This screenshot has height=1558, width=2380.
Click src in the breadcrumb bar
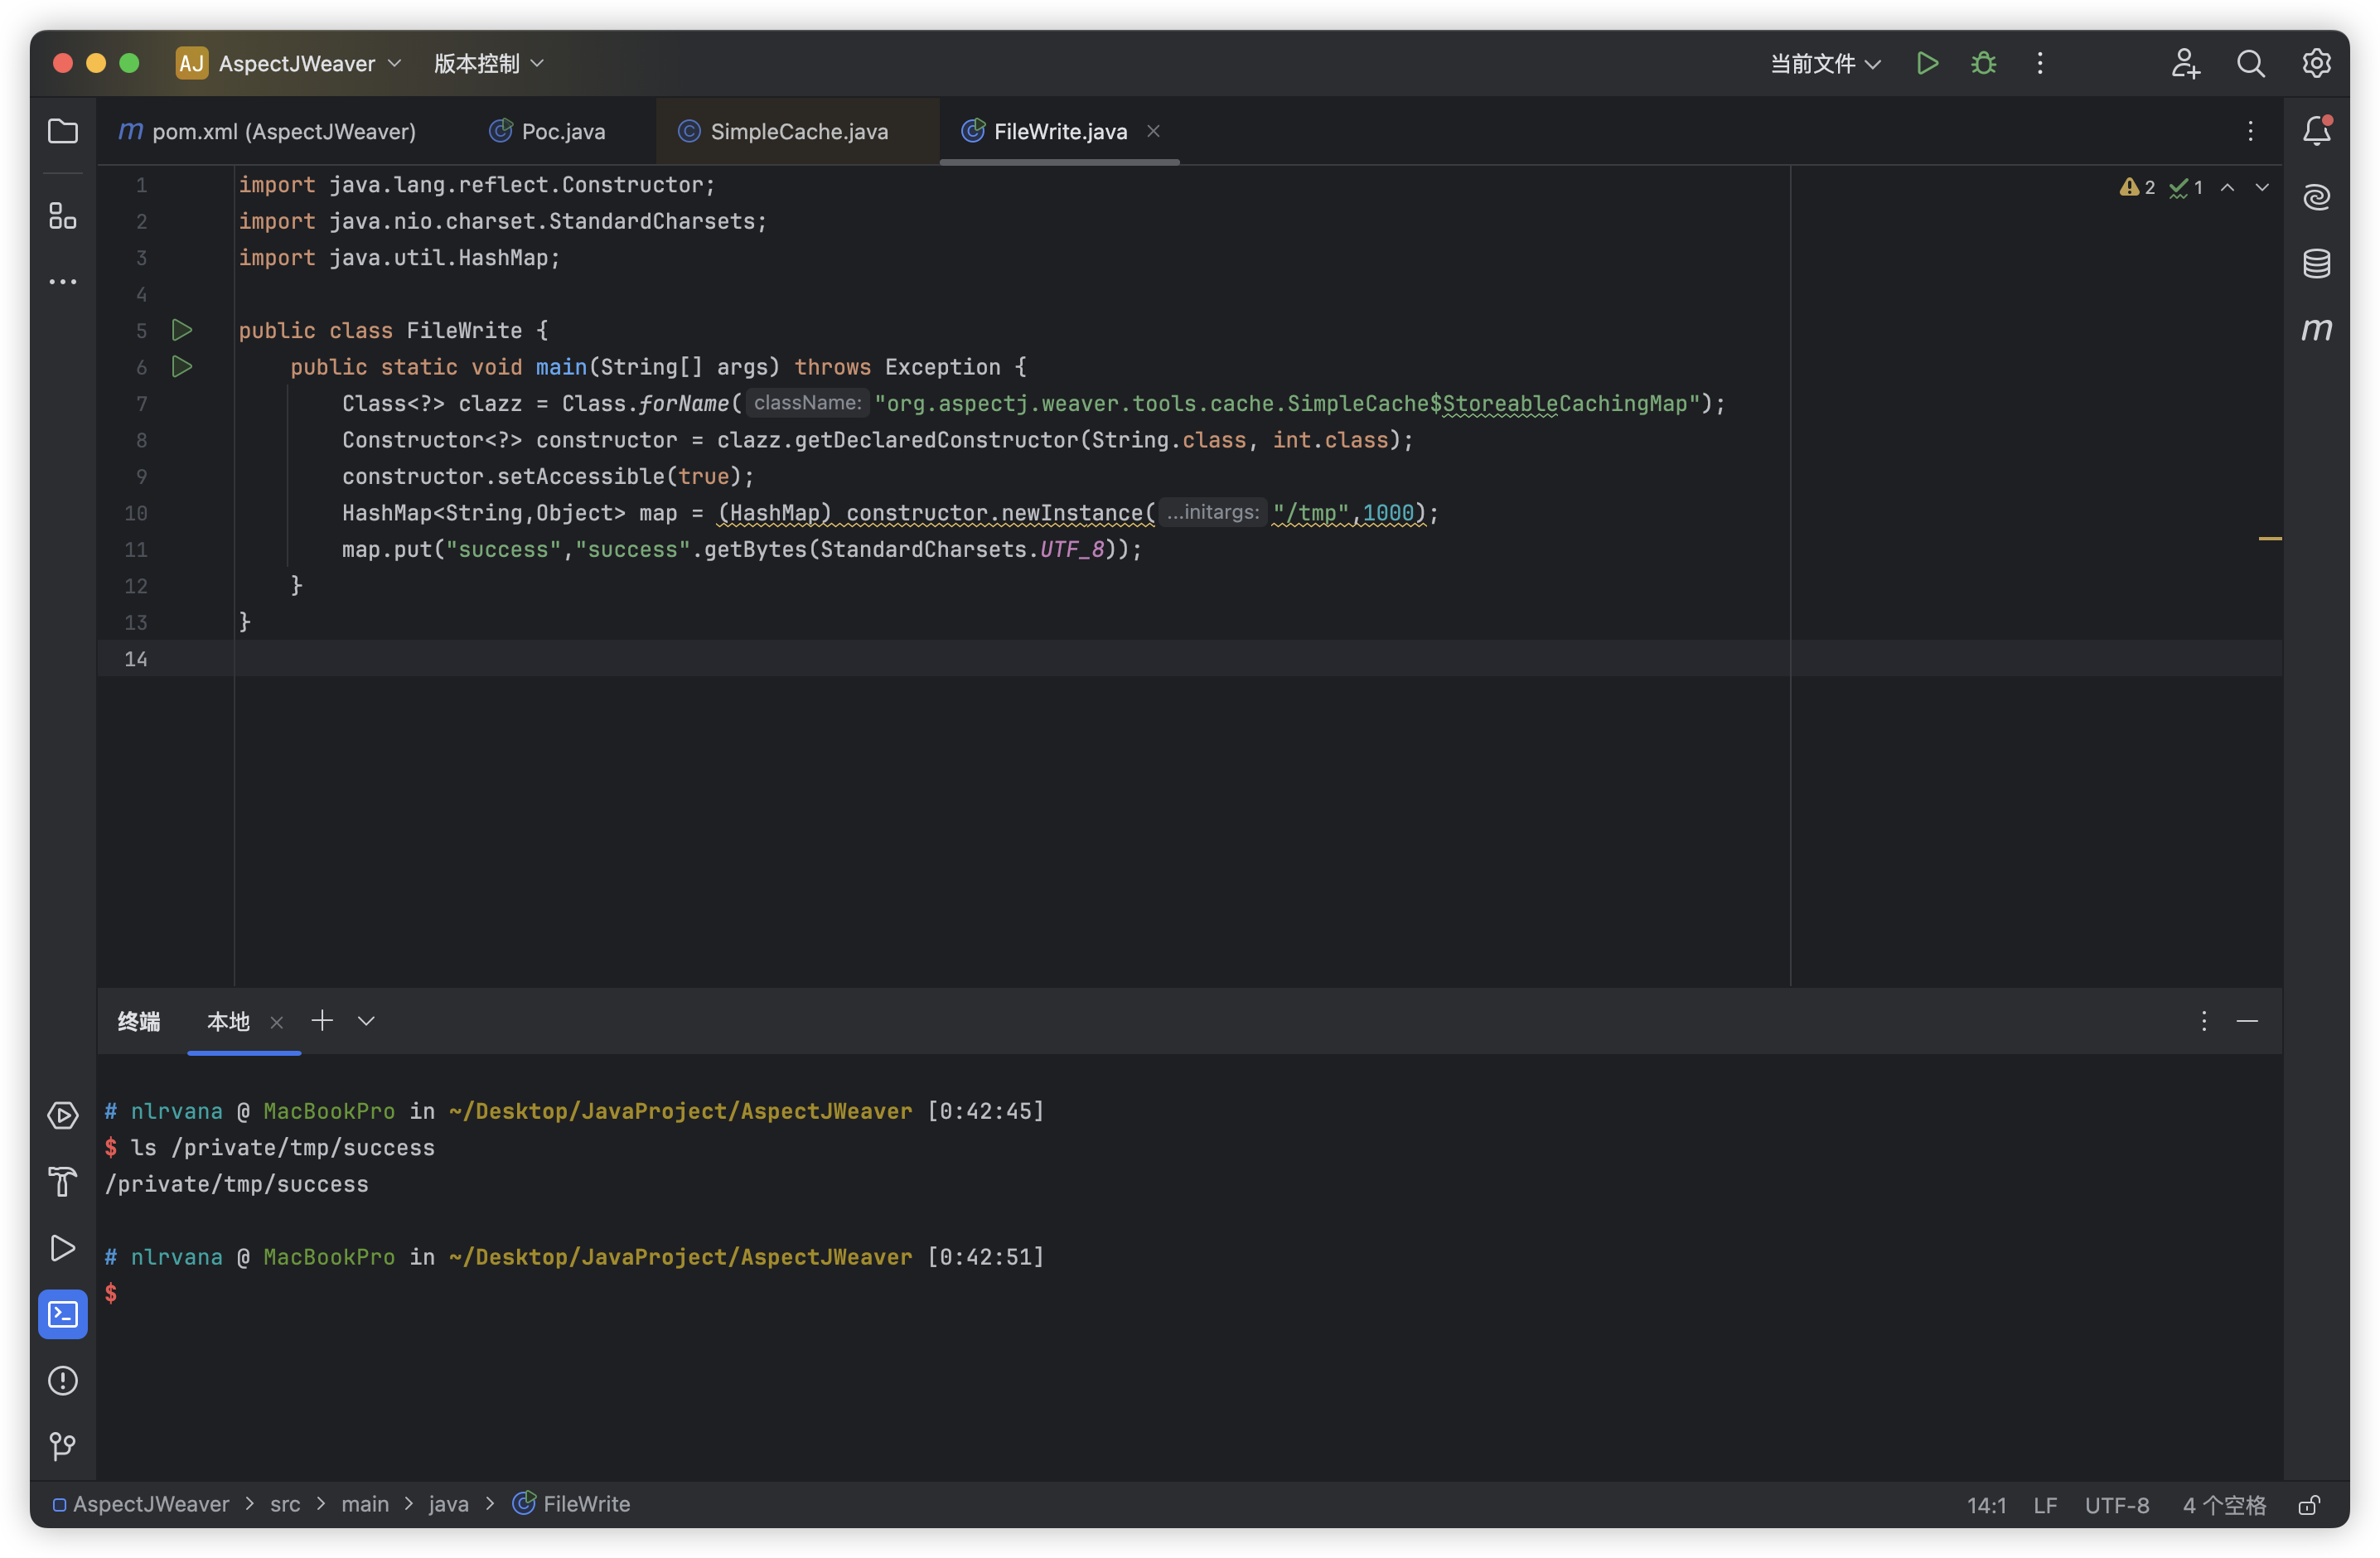click(285, 1504)
